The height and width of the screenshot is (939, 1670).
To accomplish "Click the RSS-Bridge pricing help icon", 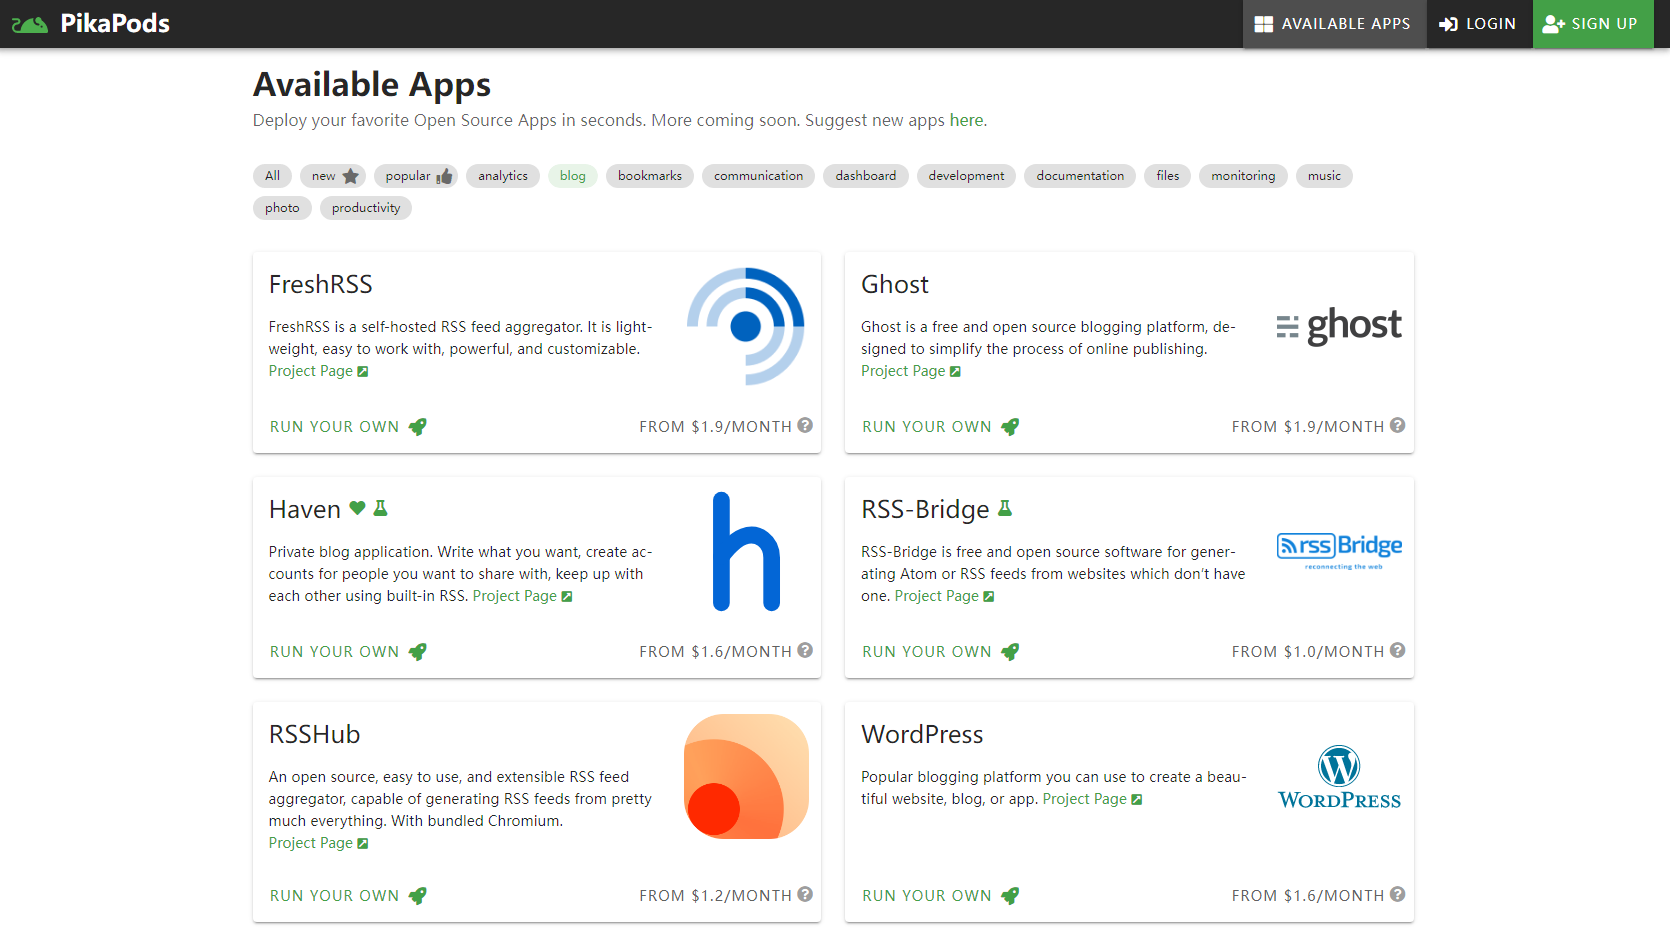I will [x=1397, y=651].
